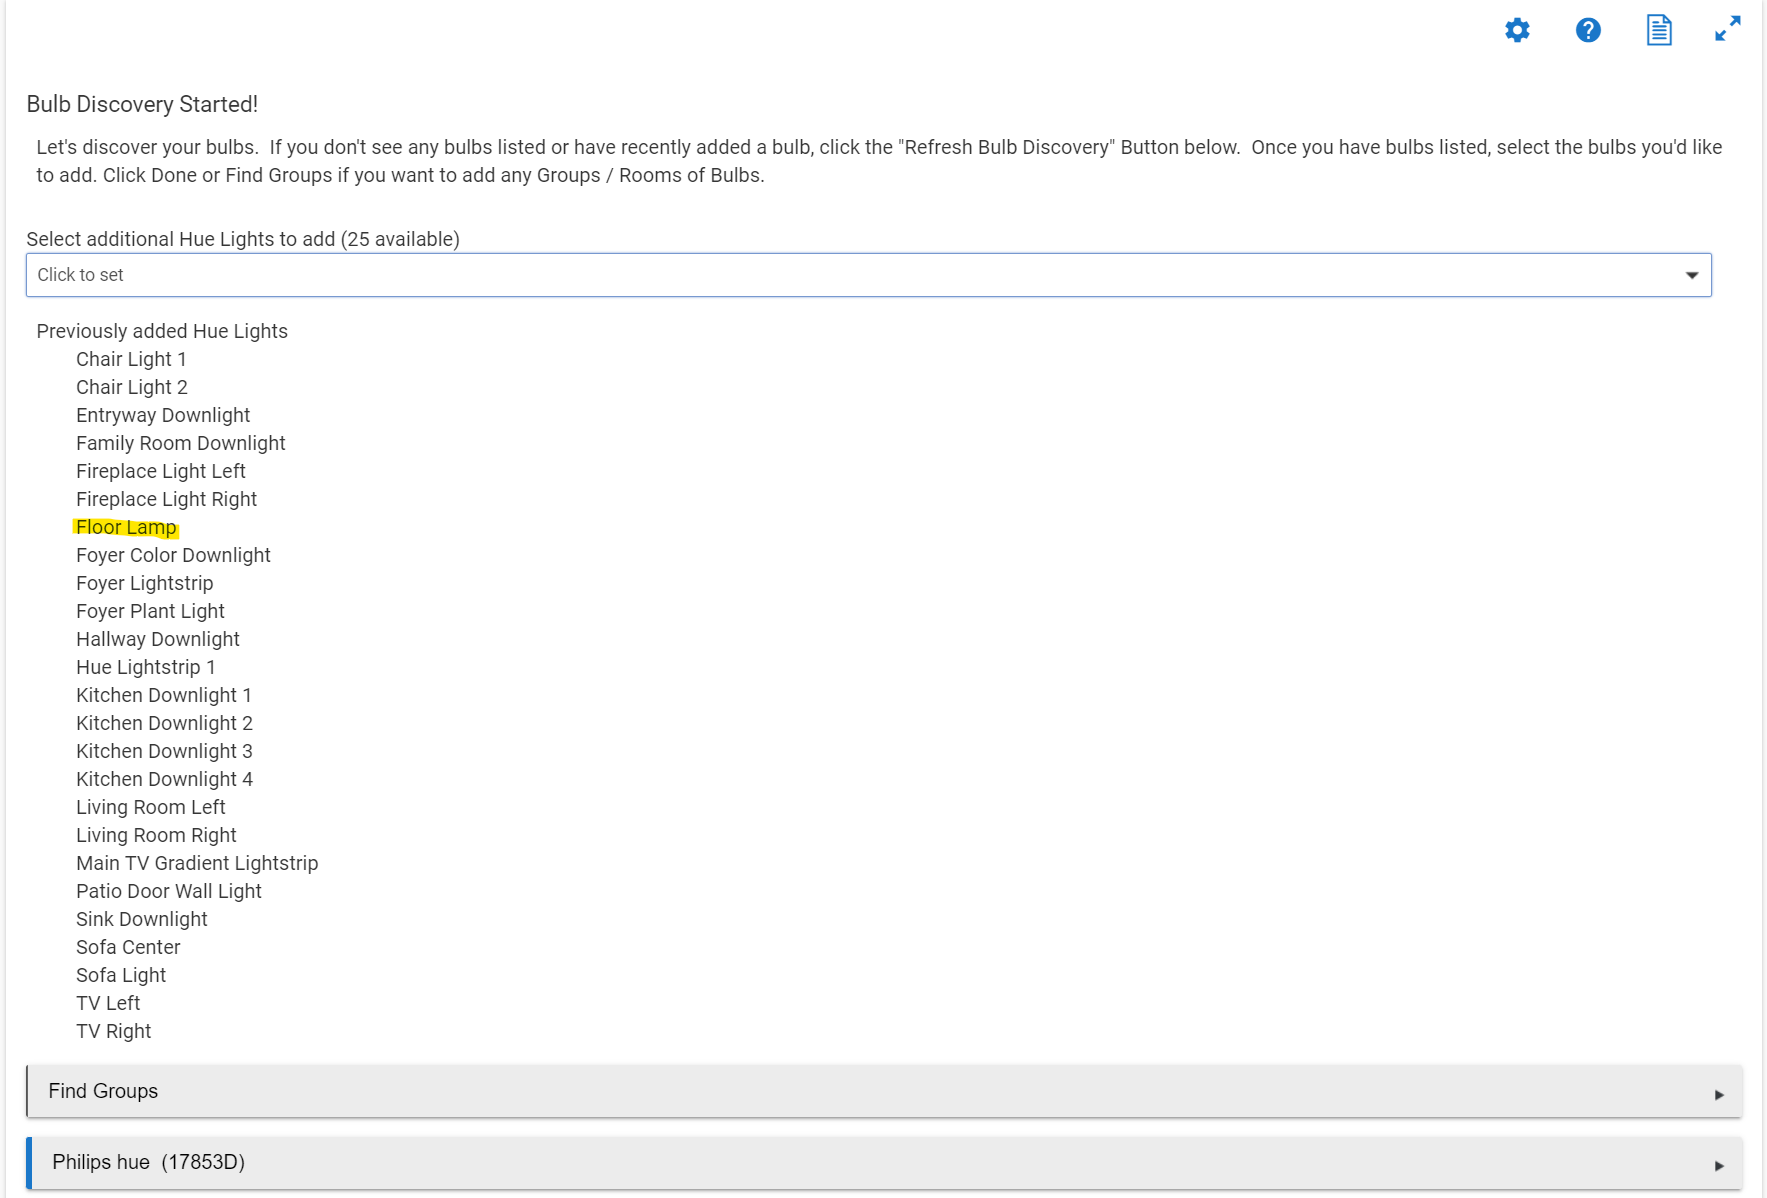Screen dimensions: 1767x1198
Task: Click 'Patio Door Wall Light' entry
Action: (x=169, y=891)
